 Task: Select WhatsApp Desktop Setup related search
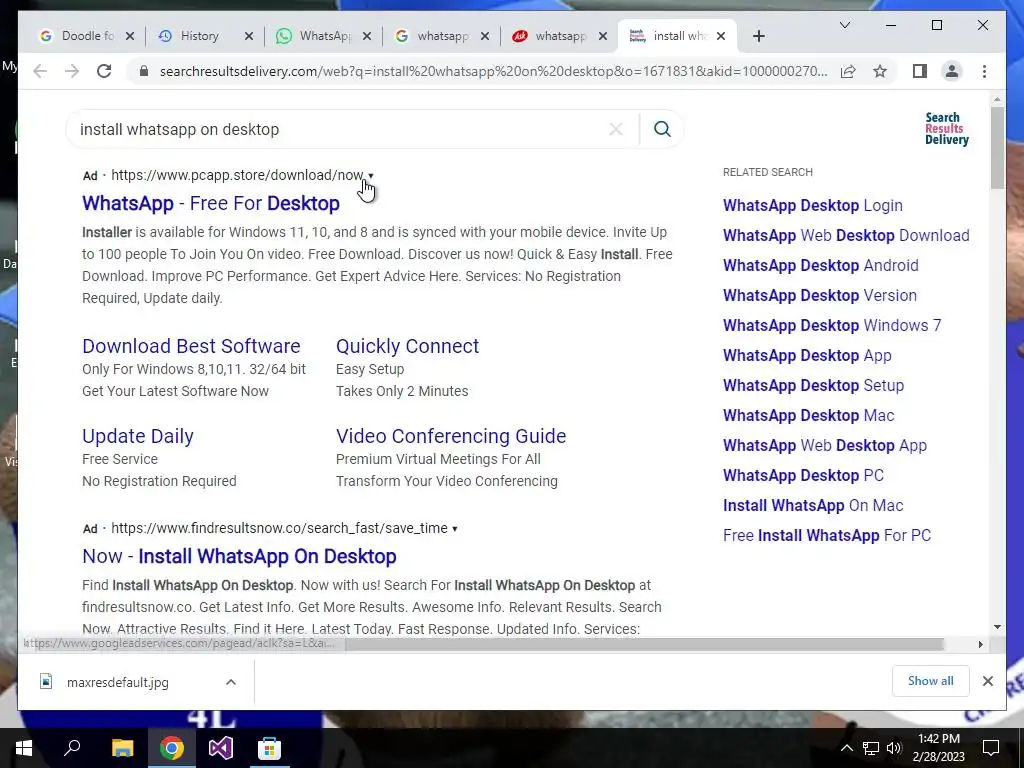813,386
